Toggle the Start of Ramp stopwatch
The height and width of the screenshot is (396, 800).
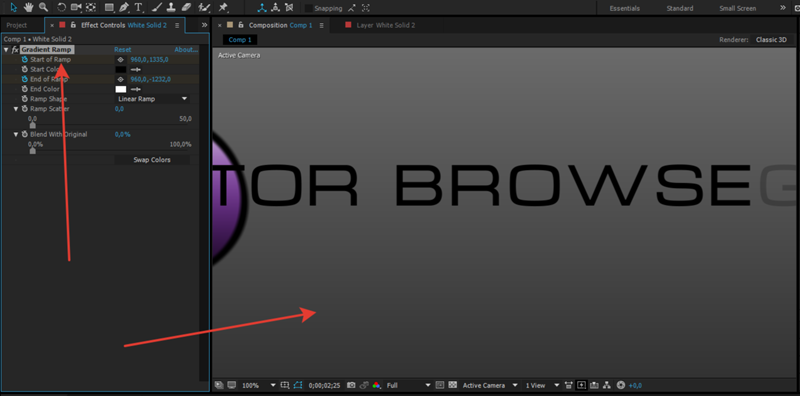point(24,60)
